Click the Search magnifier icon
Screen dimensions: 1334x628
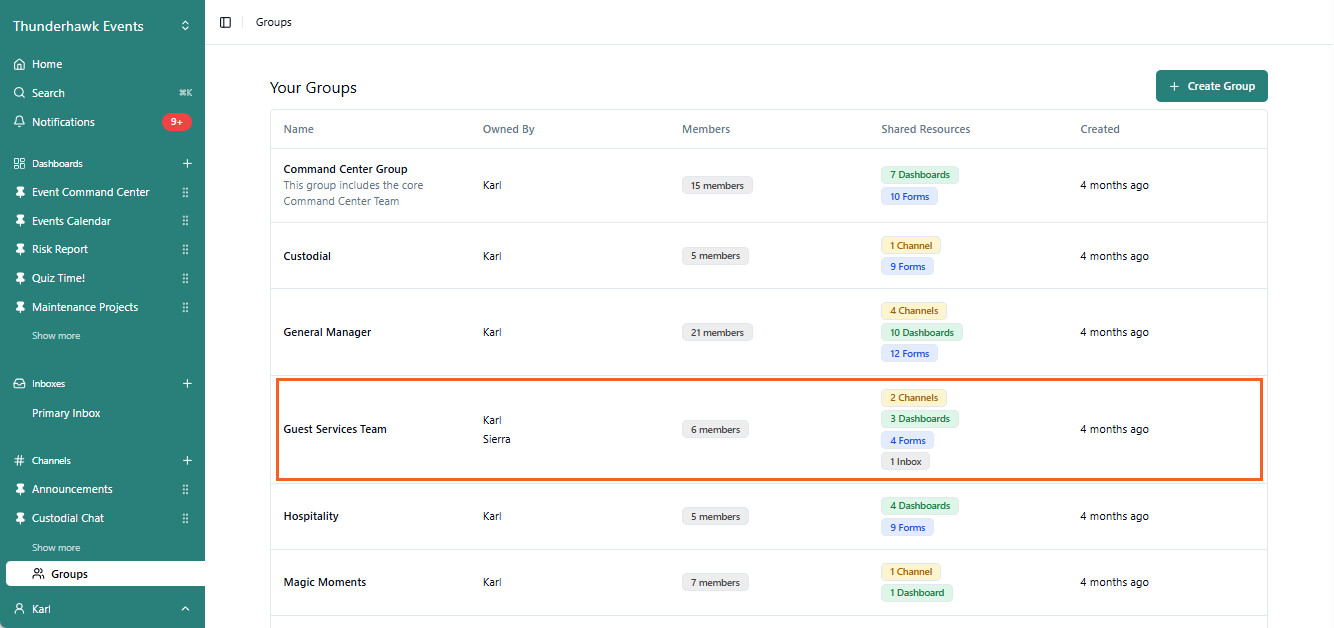pyautogui.click(x=19, y=93)
